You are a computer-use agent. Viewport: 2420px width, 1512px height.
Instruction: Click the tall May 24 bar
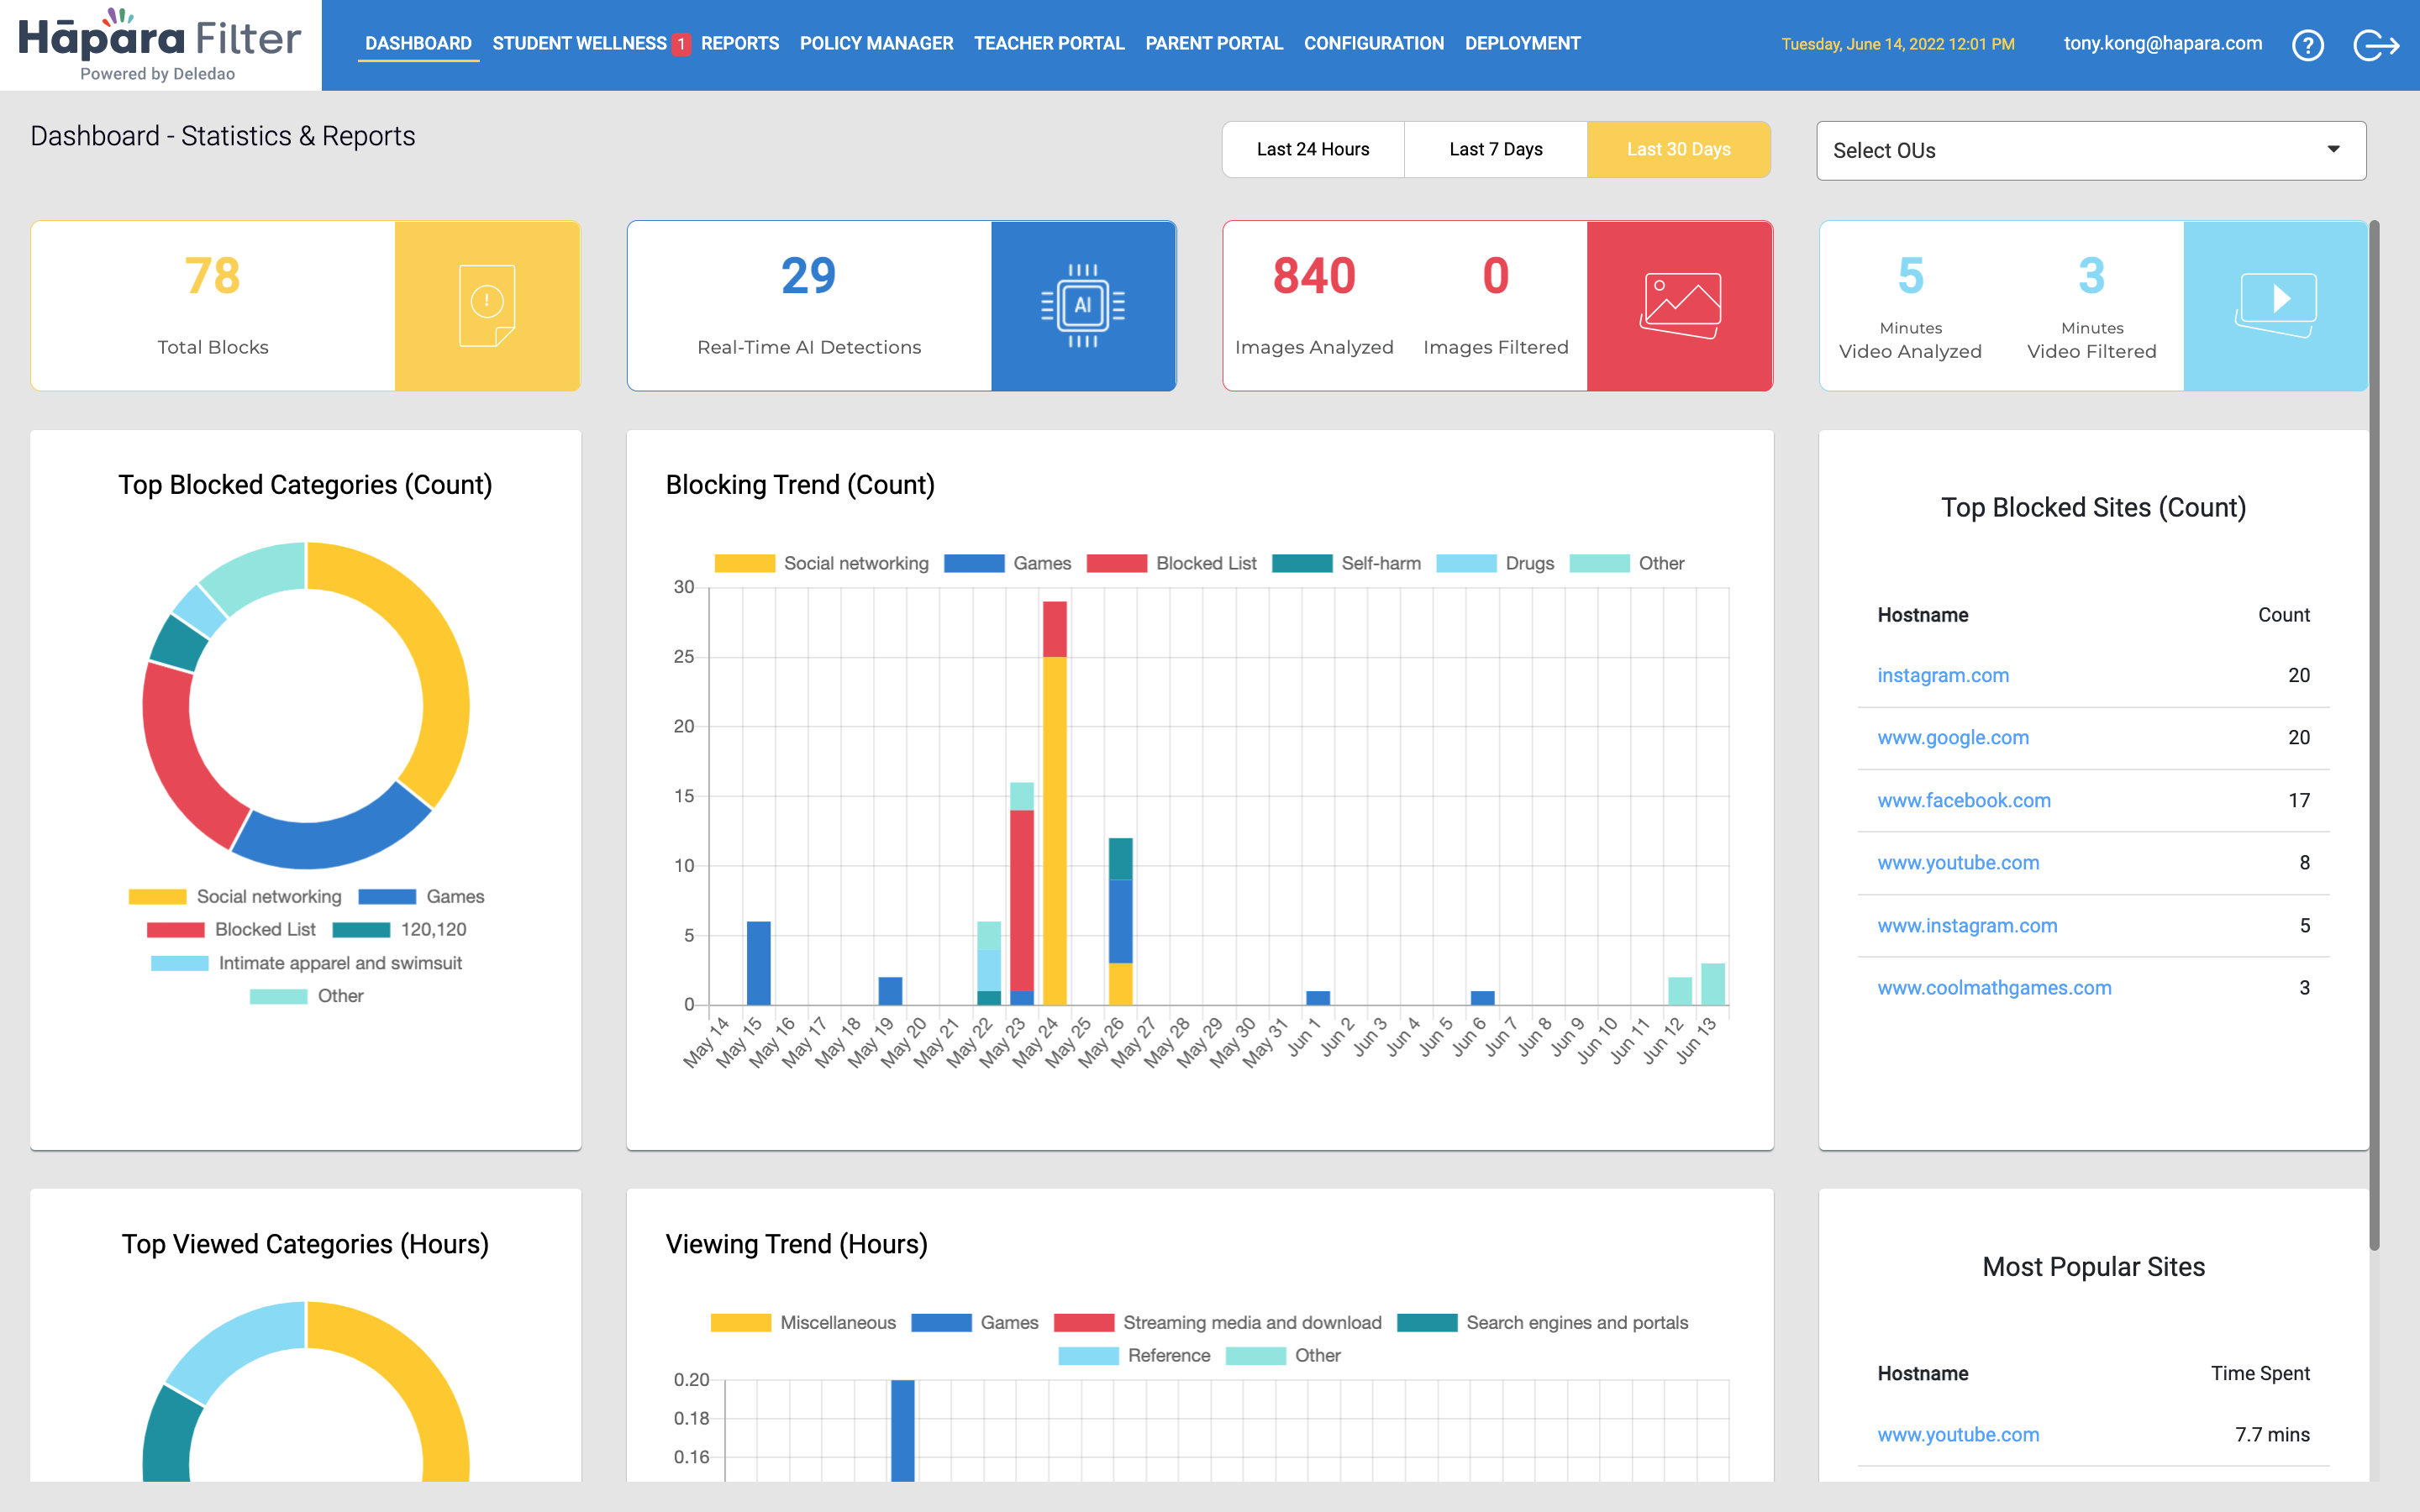pos(1054,803)
